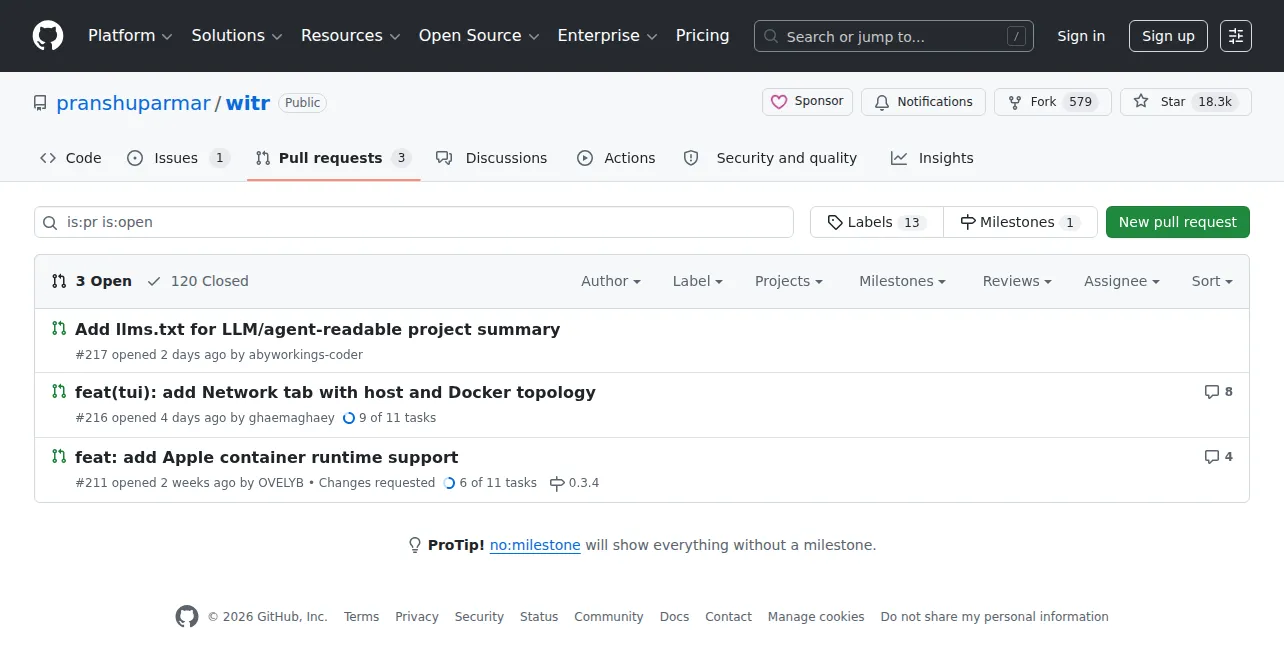Open Security and quality tab

(x=770, y=158)
